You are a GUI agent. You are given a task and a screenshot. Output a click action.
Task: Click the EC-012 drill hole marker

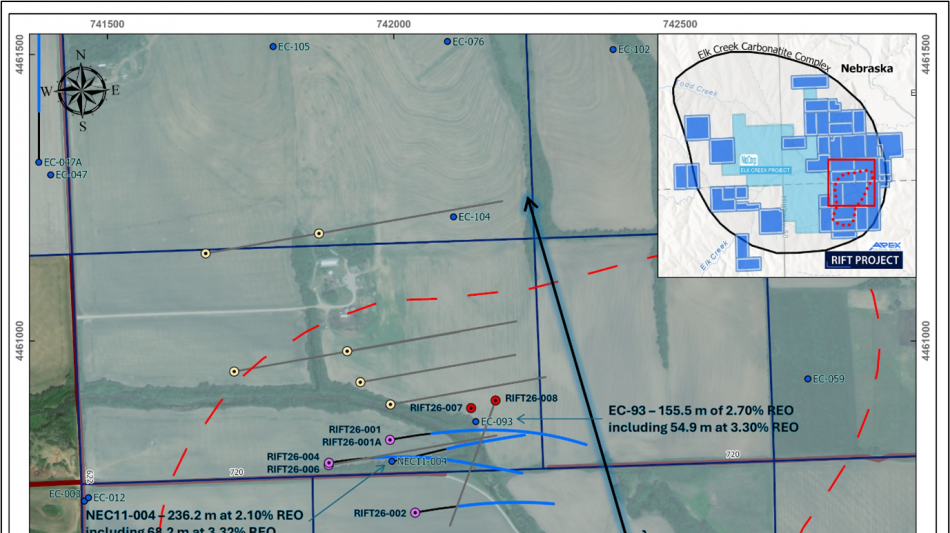click(88, 498)
